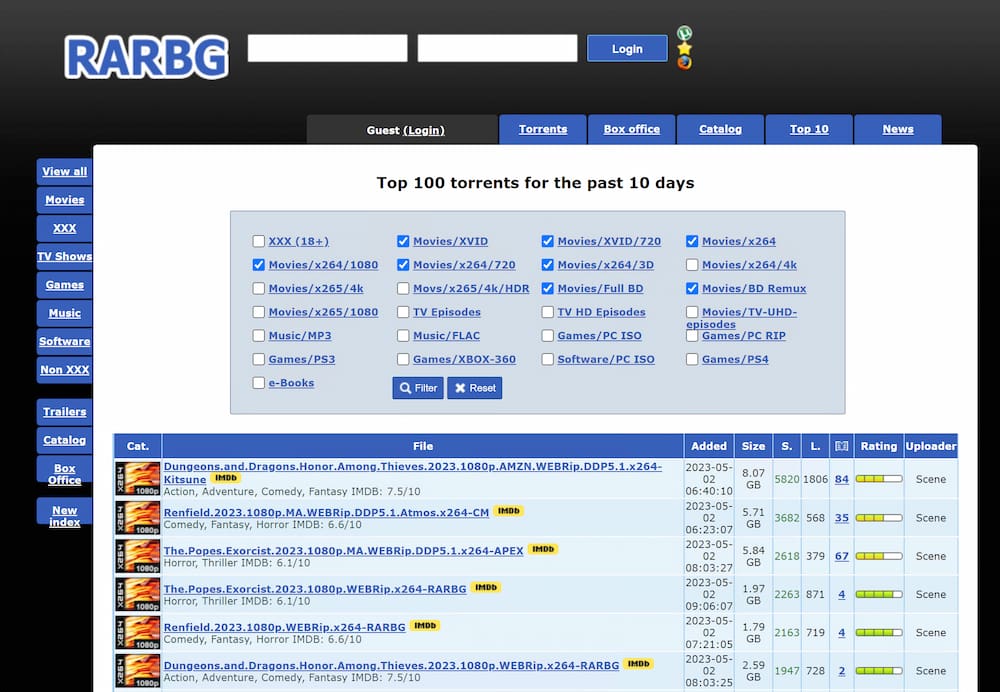This screenshot has height=692, width=1000.
Task: Open category icon for The.Popes.Exorcist x264-RARBG row
Action: click(138, 594)
